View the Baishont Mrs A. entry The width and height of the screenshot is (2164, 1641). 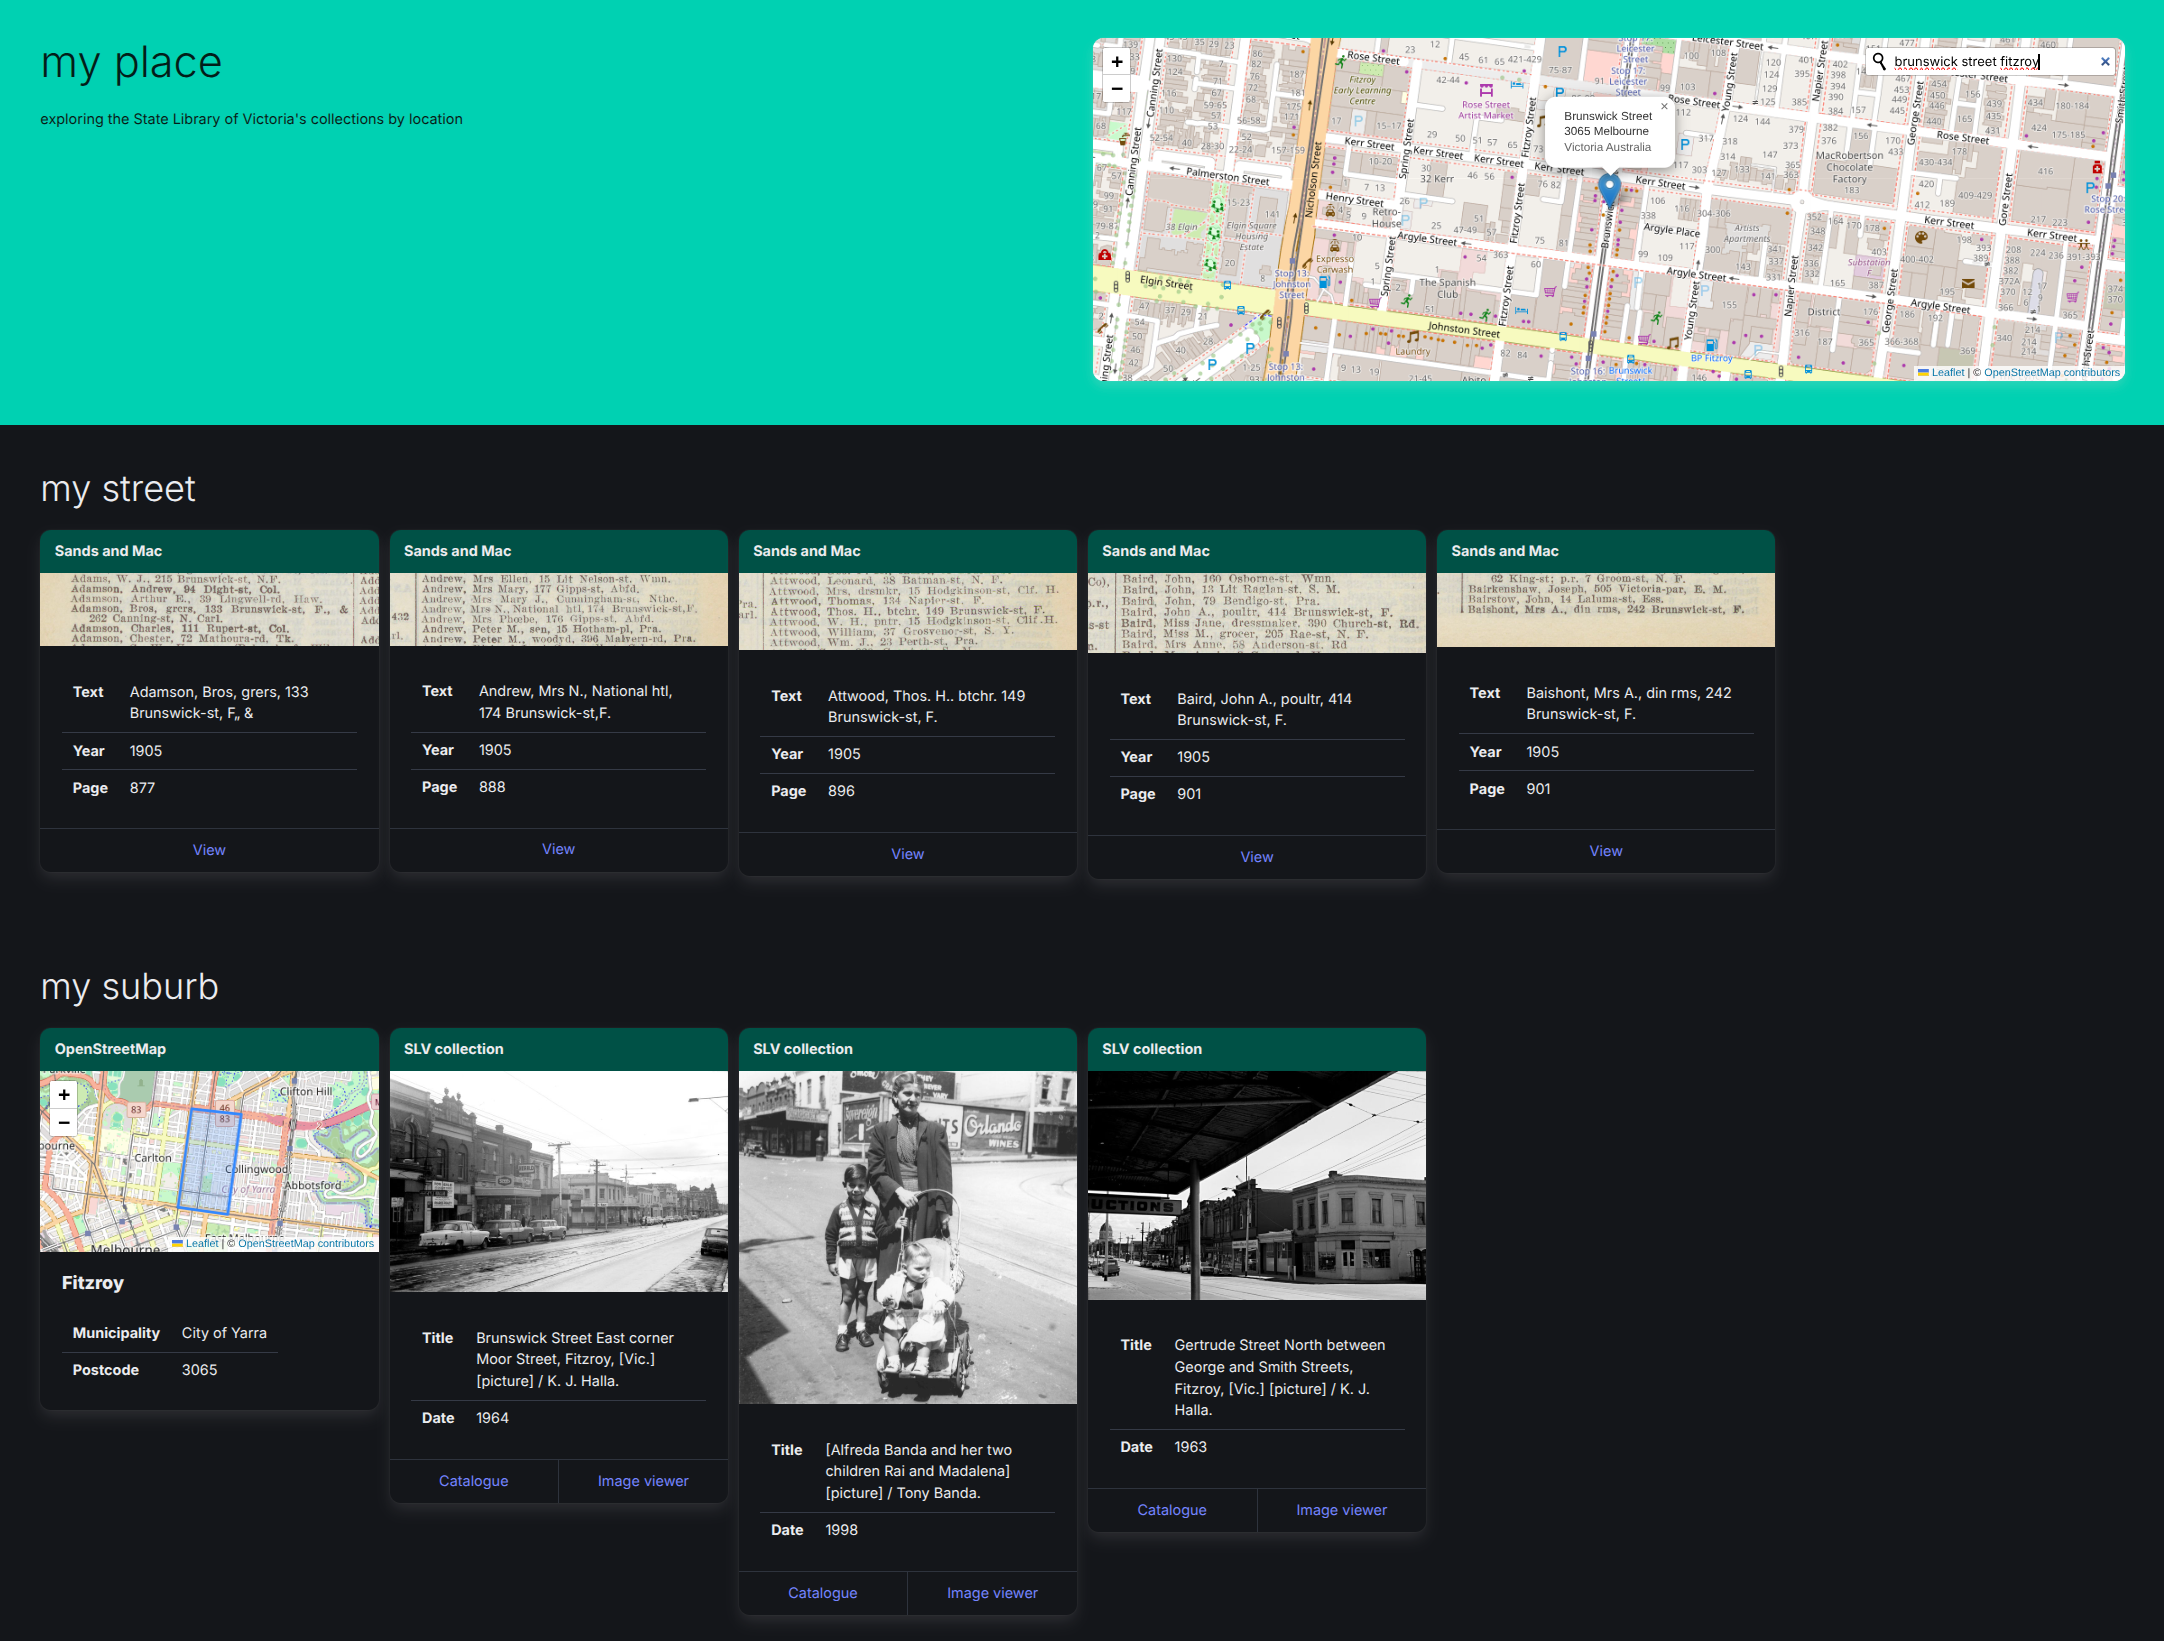tap(1605, 851)
